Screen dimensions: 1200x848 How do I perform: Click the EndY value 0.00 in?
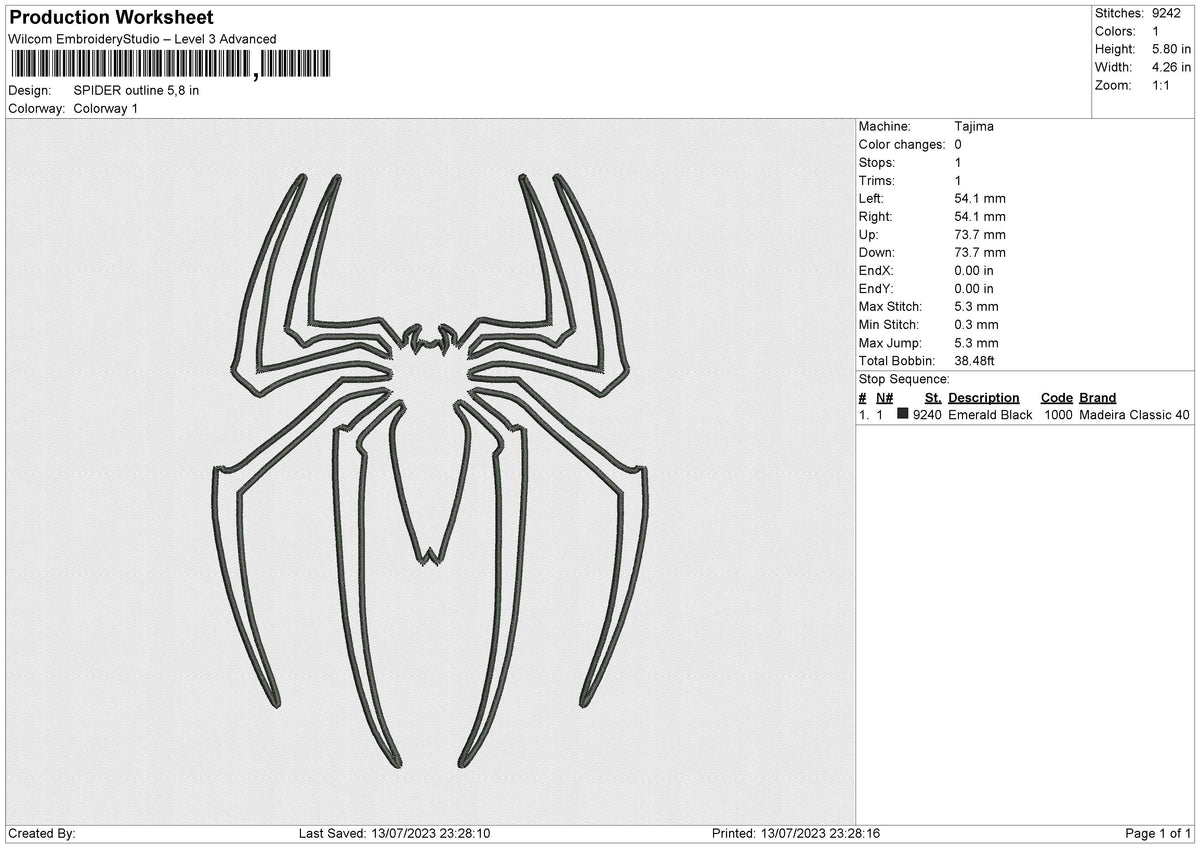click(x=974, y=289)
